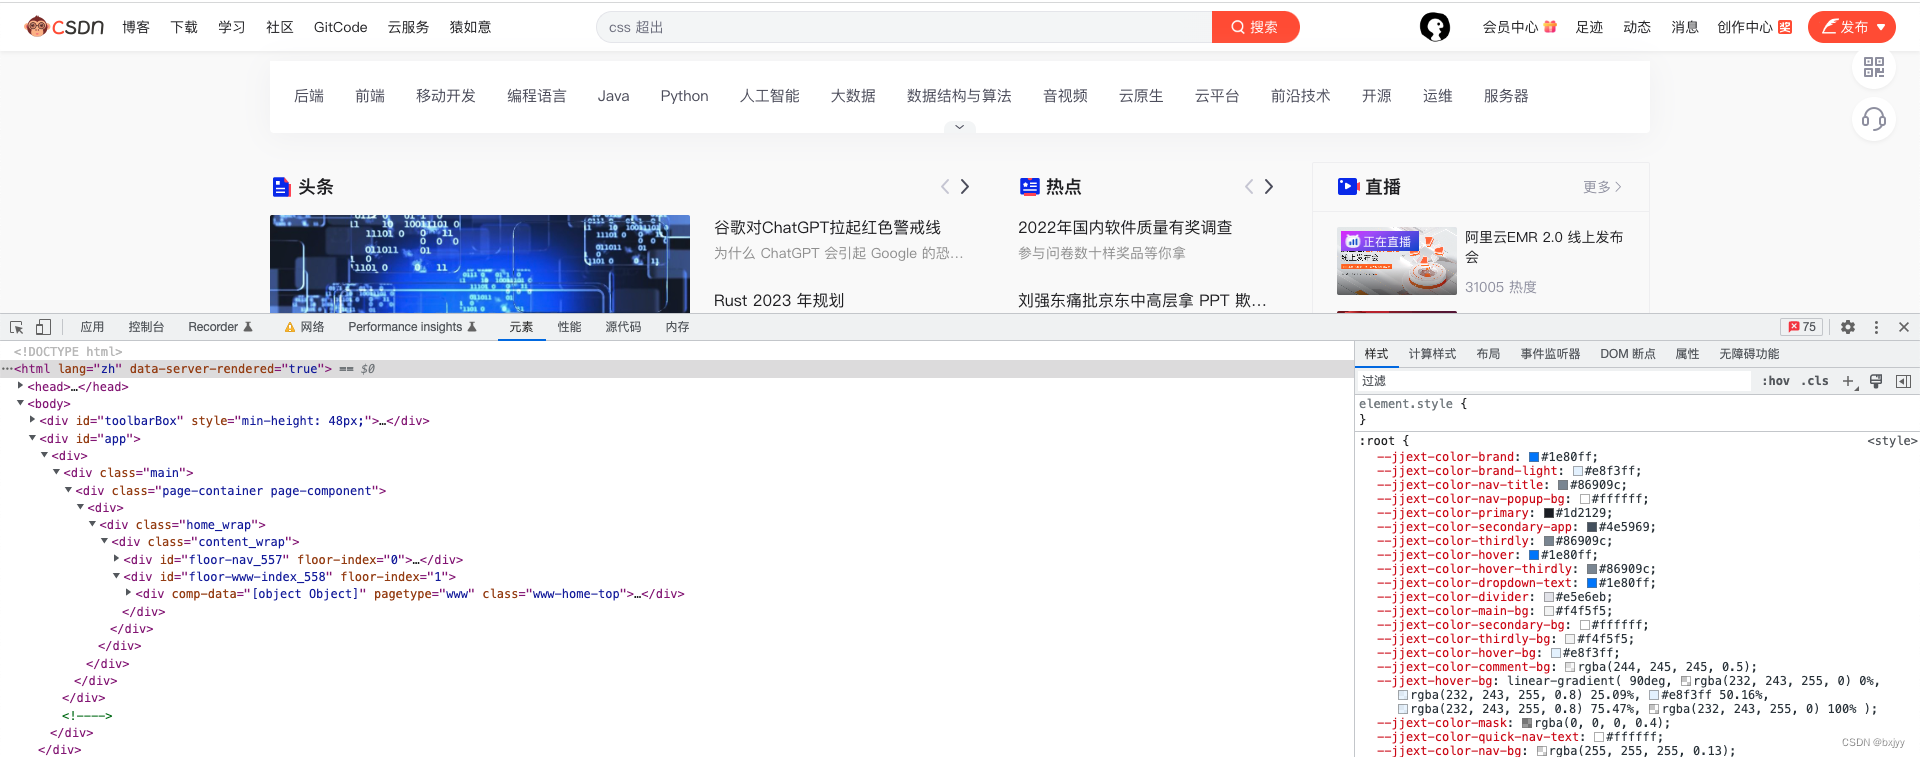Screen dimensions: 1920x757
Task: Go to next 头条 headline
Action: tap(965, 187)
